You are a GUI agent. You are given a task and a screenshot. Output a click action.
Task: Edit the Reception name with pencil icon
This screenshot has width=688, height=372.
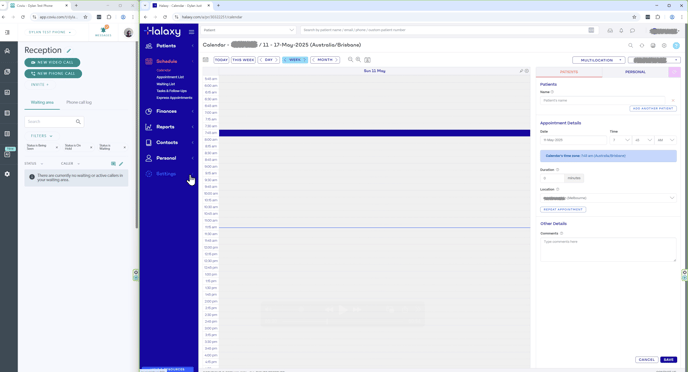tap(69, 51)
